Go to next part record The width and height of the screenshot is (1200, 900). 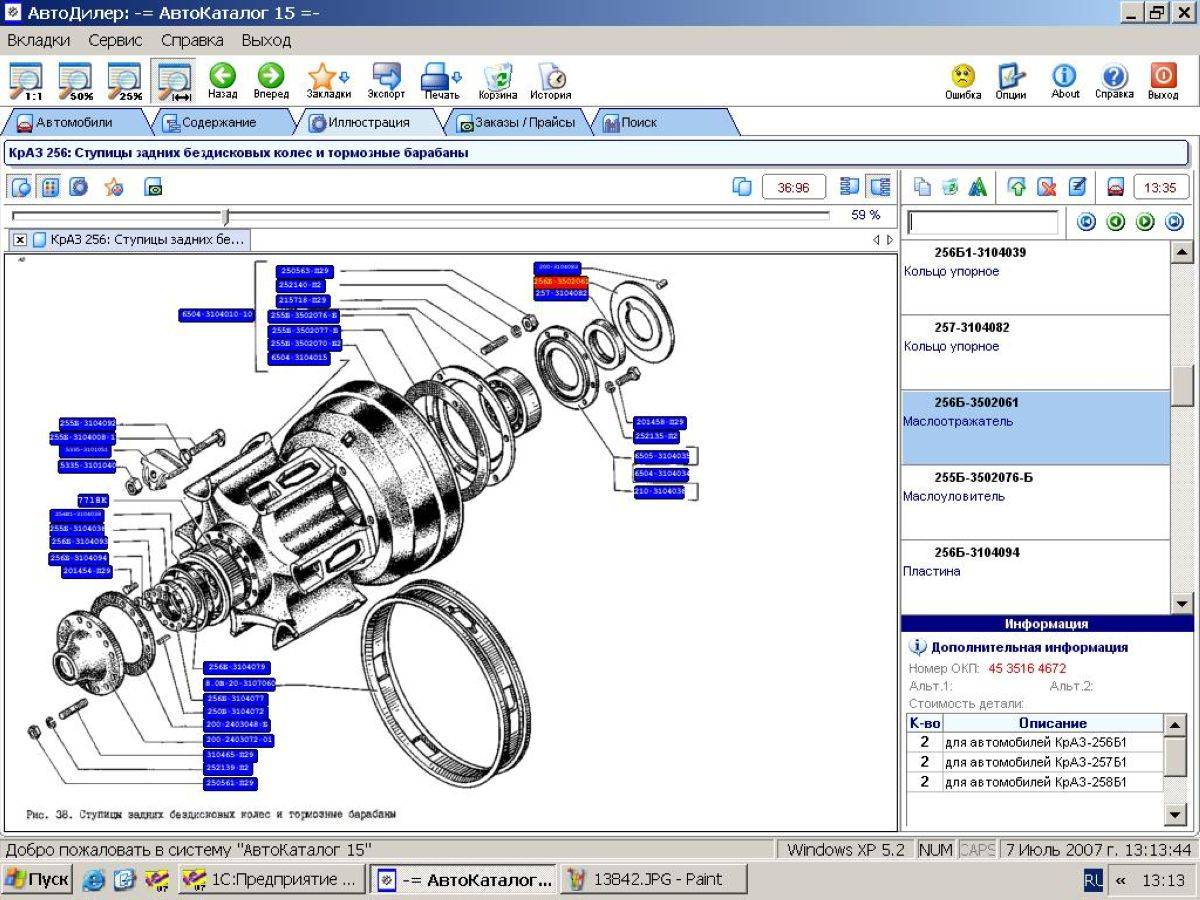point(1145,222)
